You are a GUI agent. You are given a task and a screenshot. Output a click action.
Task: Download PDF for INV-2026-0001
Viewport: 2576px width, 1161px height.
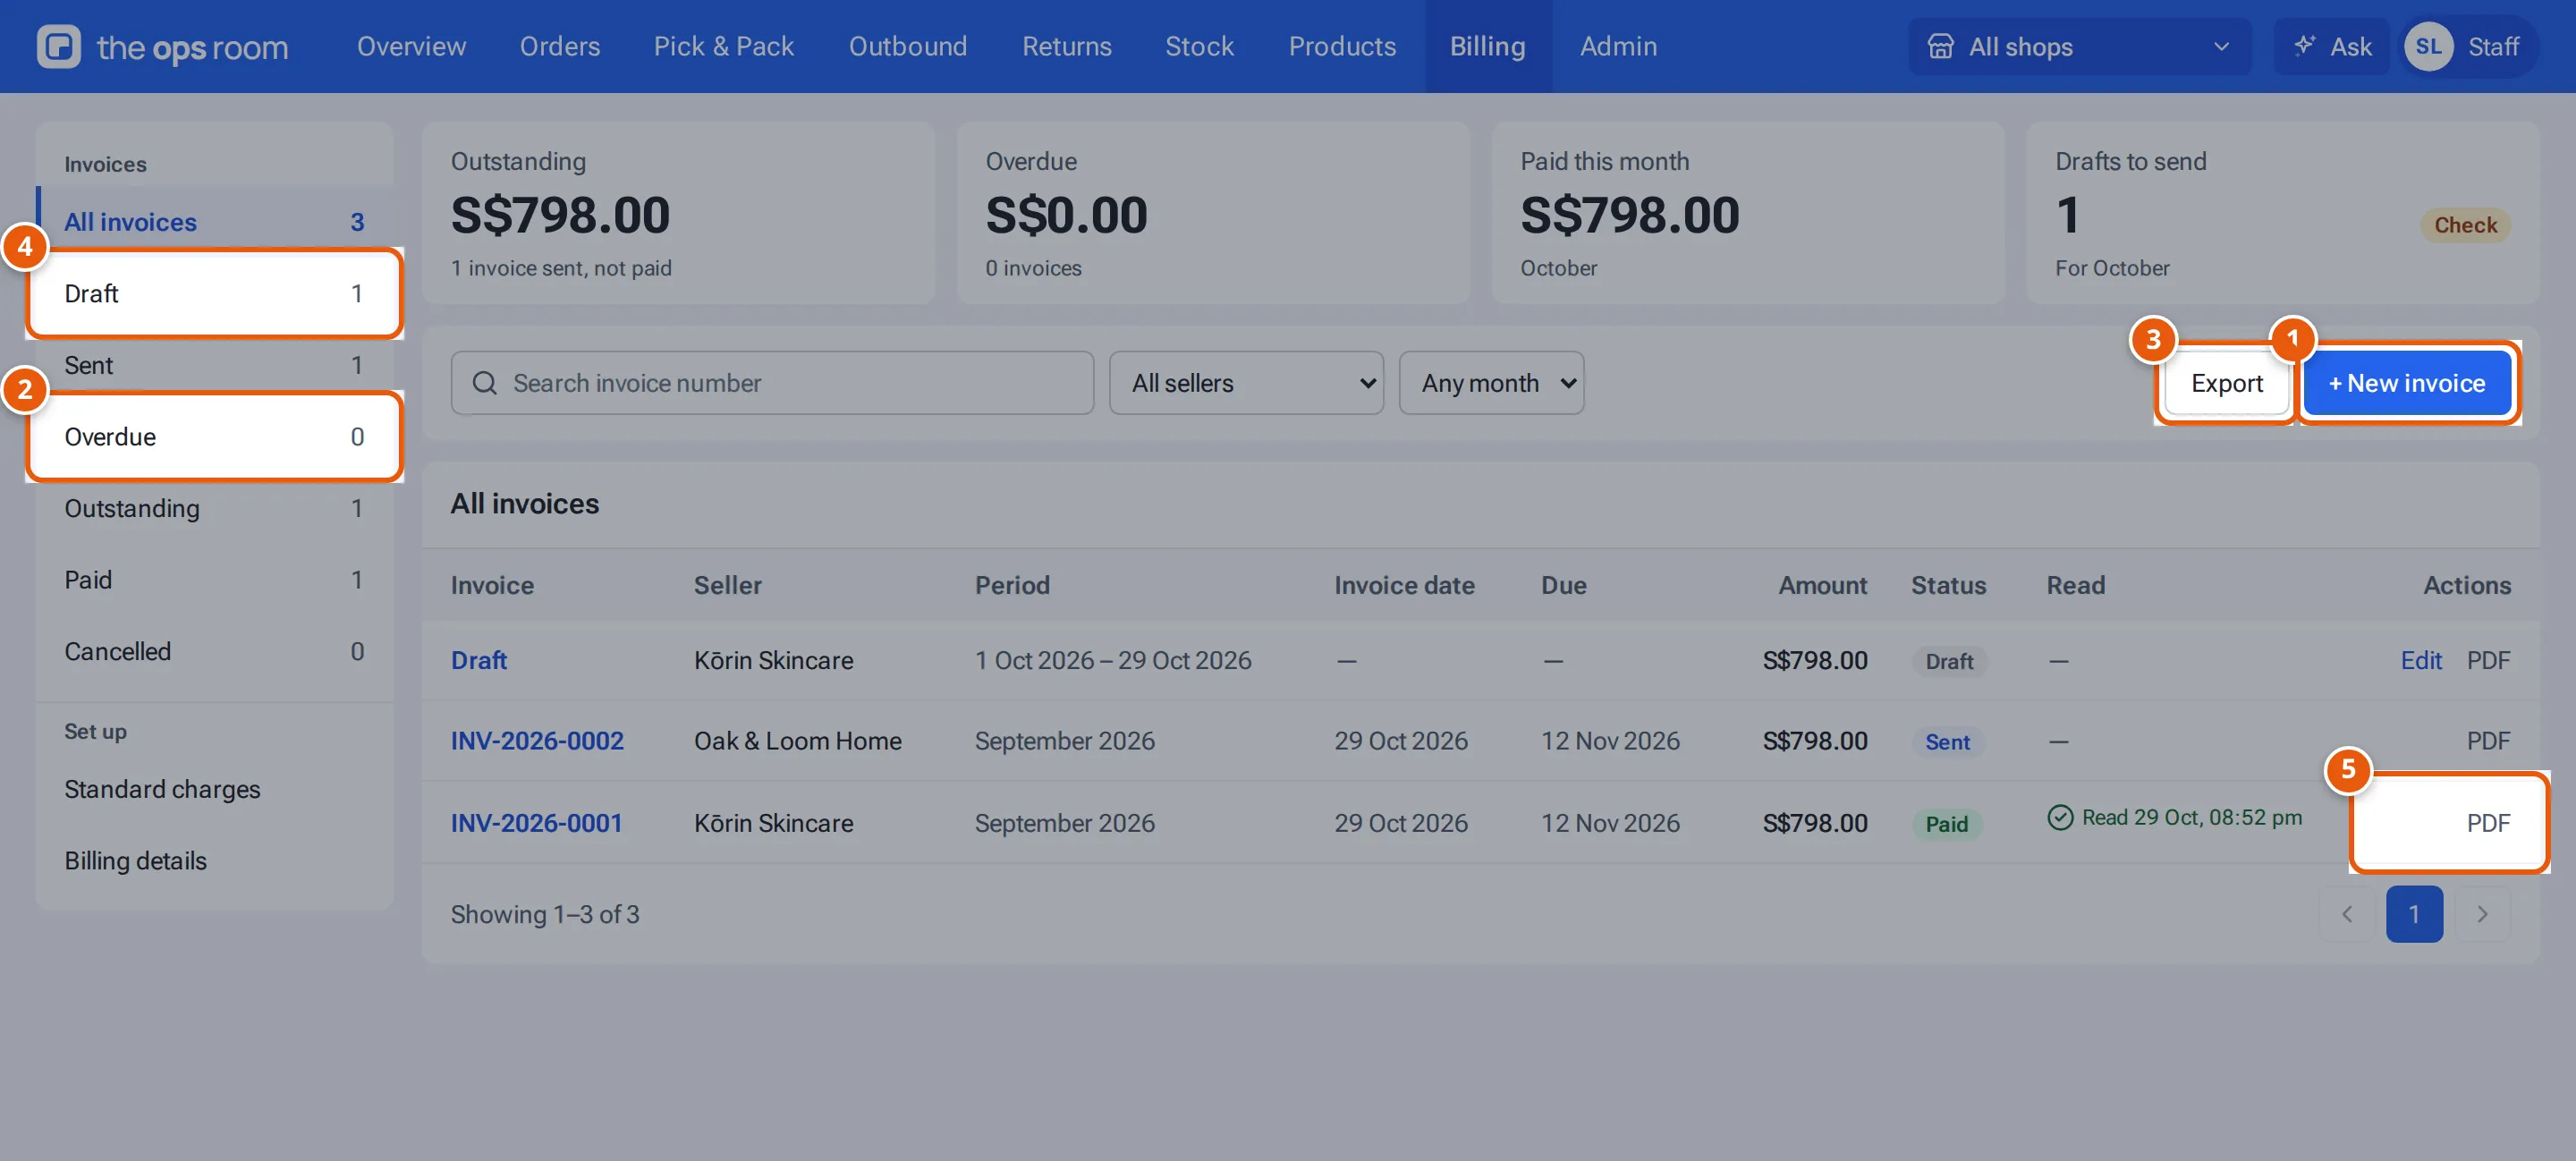[2488, 823]
